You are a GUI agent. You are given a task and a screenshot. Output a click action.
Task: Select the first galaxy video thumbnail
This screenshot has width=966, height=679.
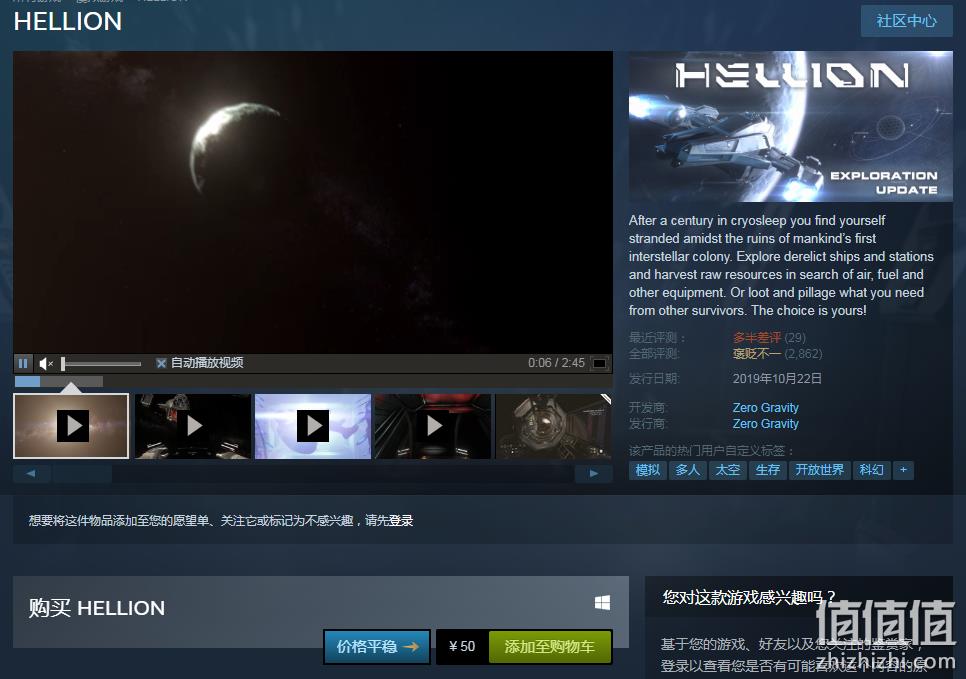(x=71, y=426)
